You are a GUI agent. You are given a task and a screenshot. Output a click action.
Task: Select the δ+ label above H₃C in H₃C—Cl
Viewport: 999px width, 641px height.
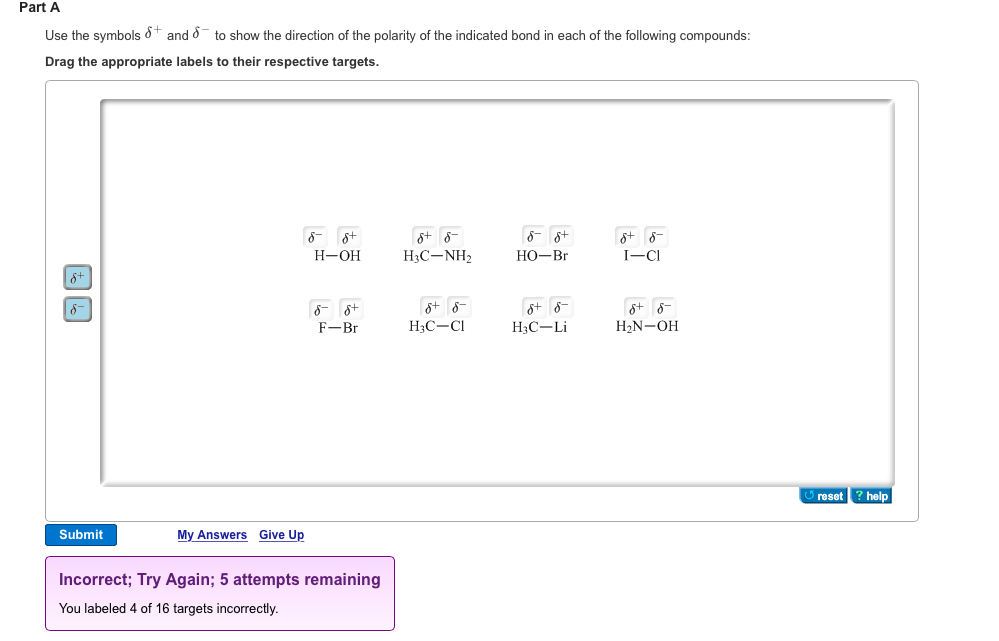[431, 308]
